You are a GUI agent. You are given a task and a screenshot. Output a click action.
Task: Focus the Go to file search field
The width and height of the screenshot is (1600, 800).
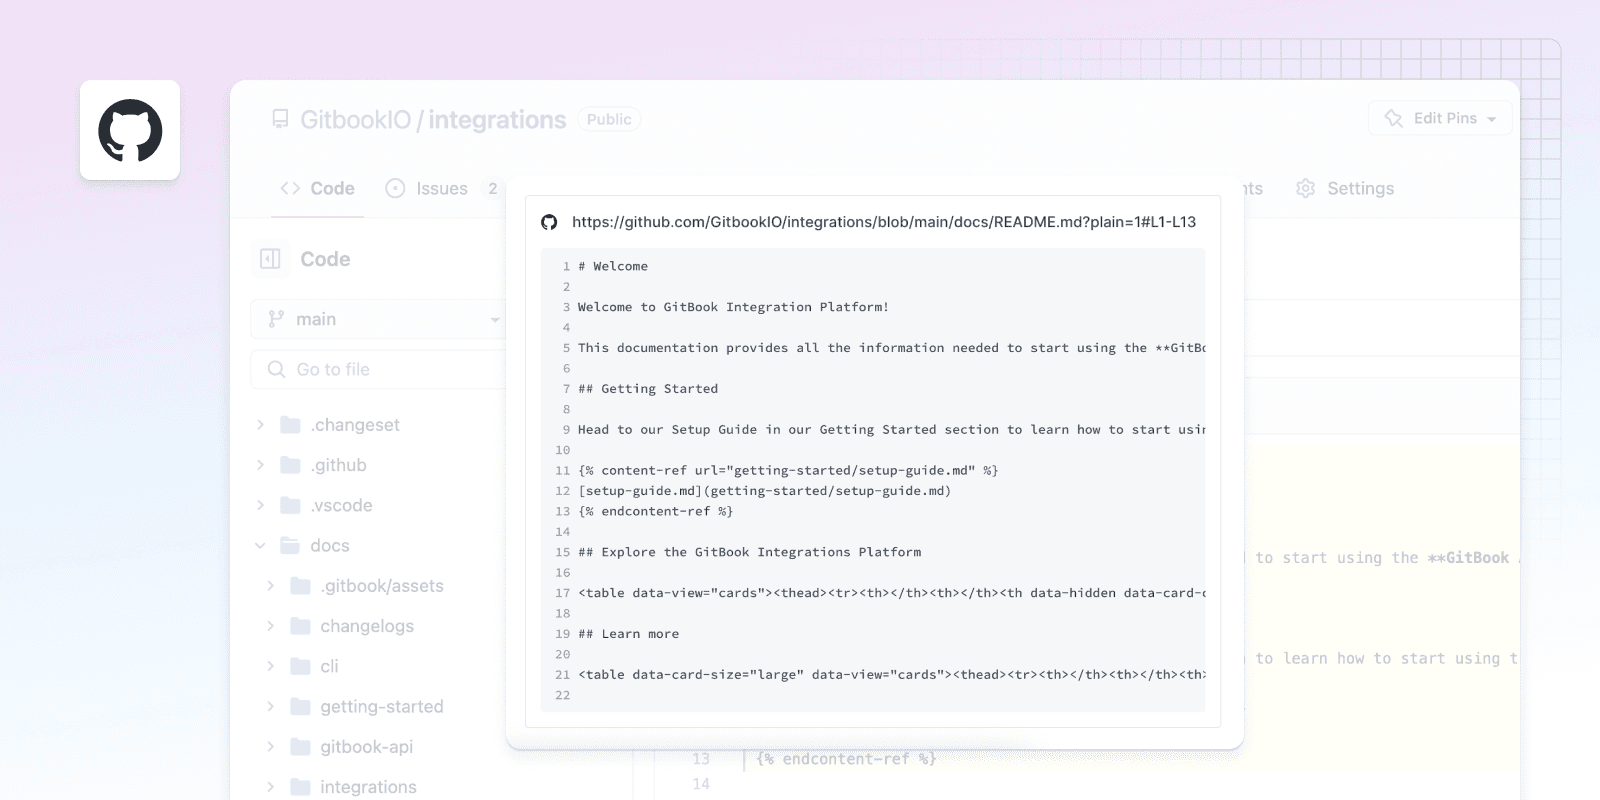[378, 369]
